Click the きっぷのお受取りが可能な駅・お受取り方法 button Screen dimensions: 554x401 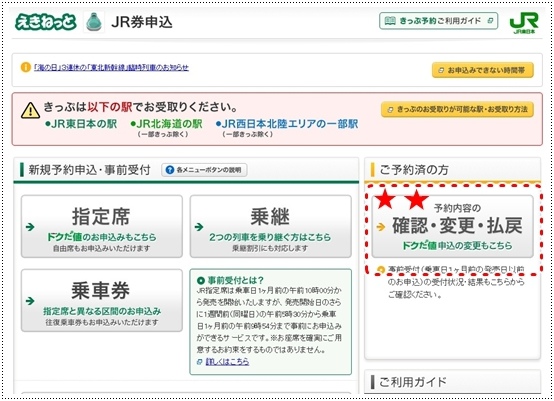tap(457, 110)
